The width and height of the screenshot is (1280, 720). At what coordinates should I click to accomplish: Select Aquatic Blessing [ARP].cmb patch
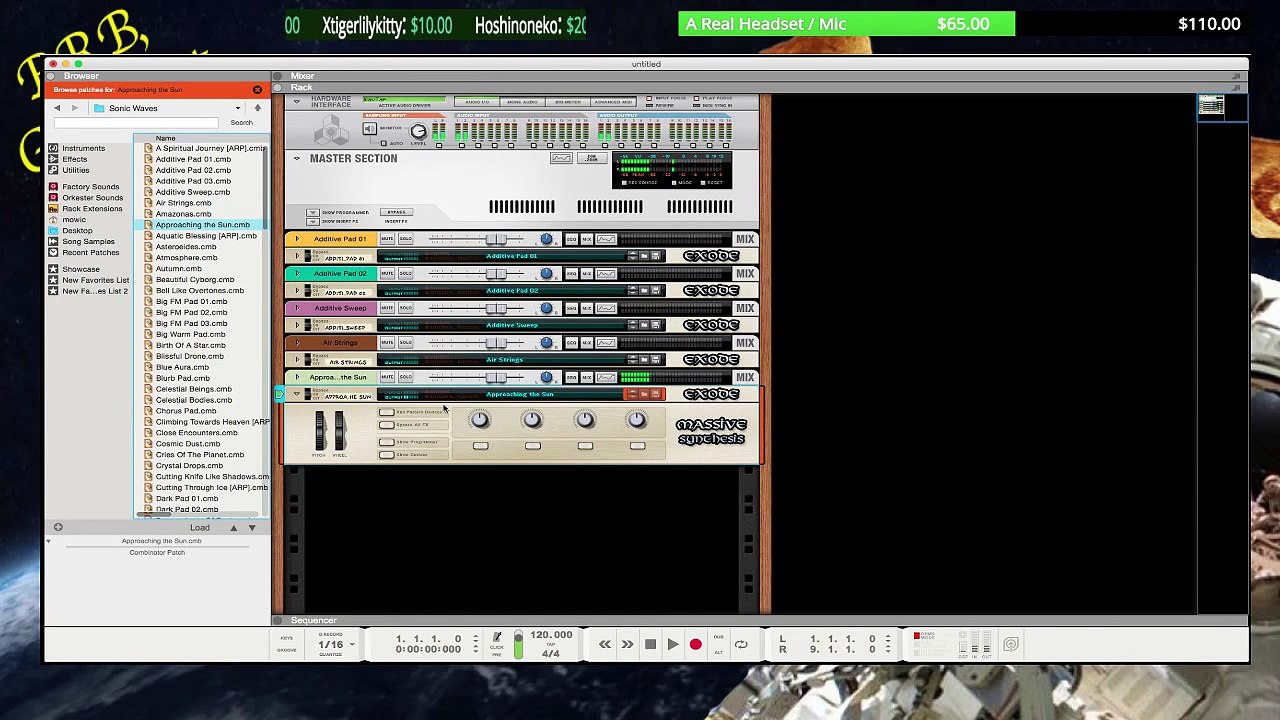(206, 236)
